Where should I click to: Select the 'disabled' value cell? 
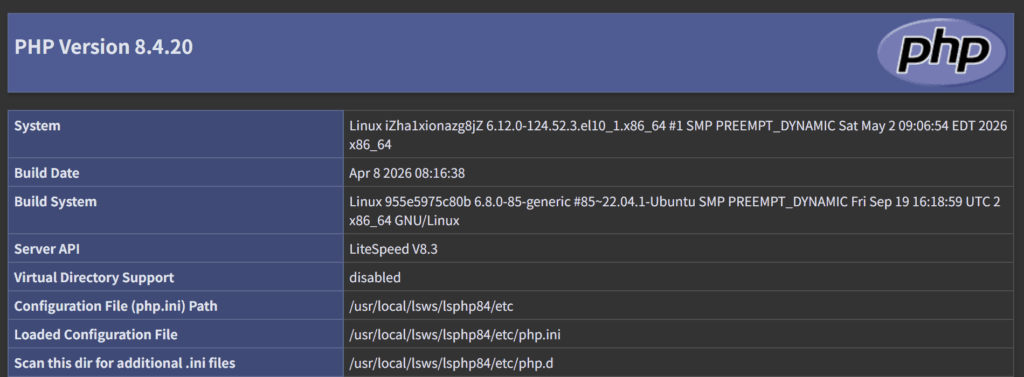click(375, 278)
